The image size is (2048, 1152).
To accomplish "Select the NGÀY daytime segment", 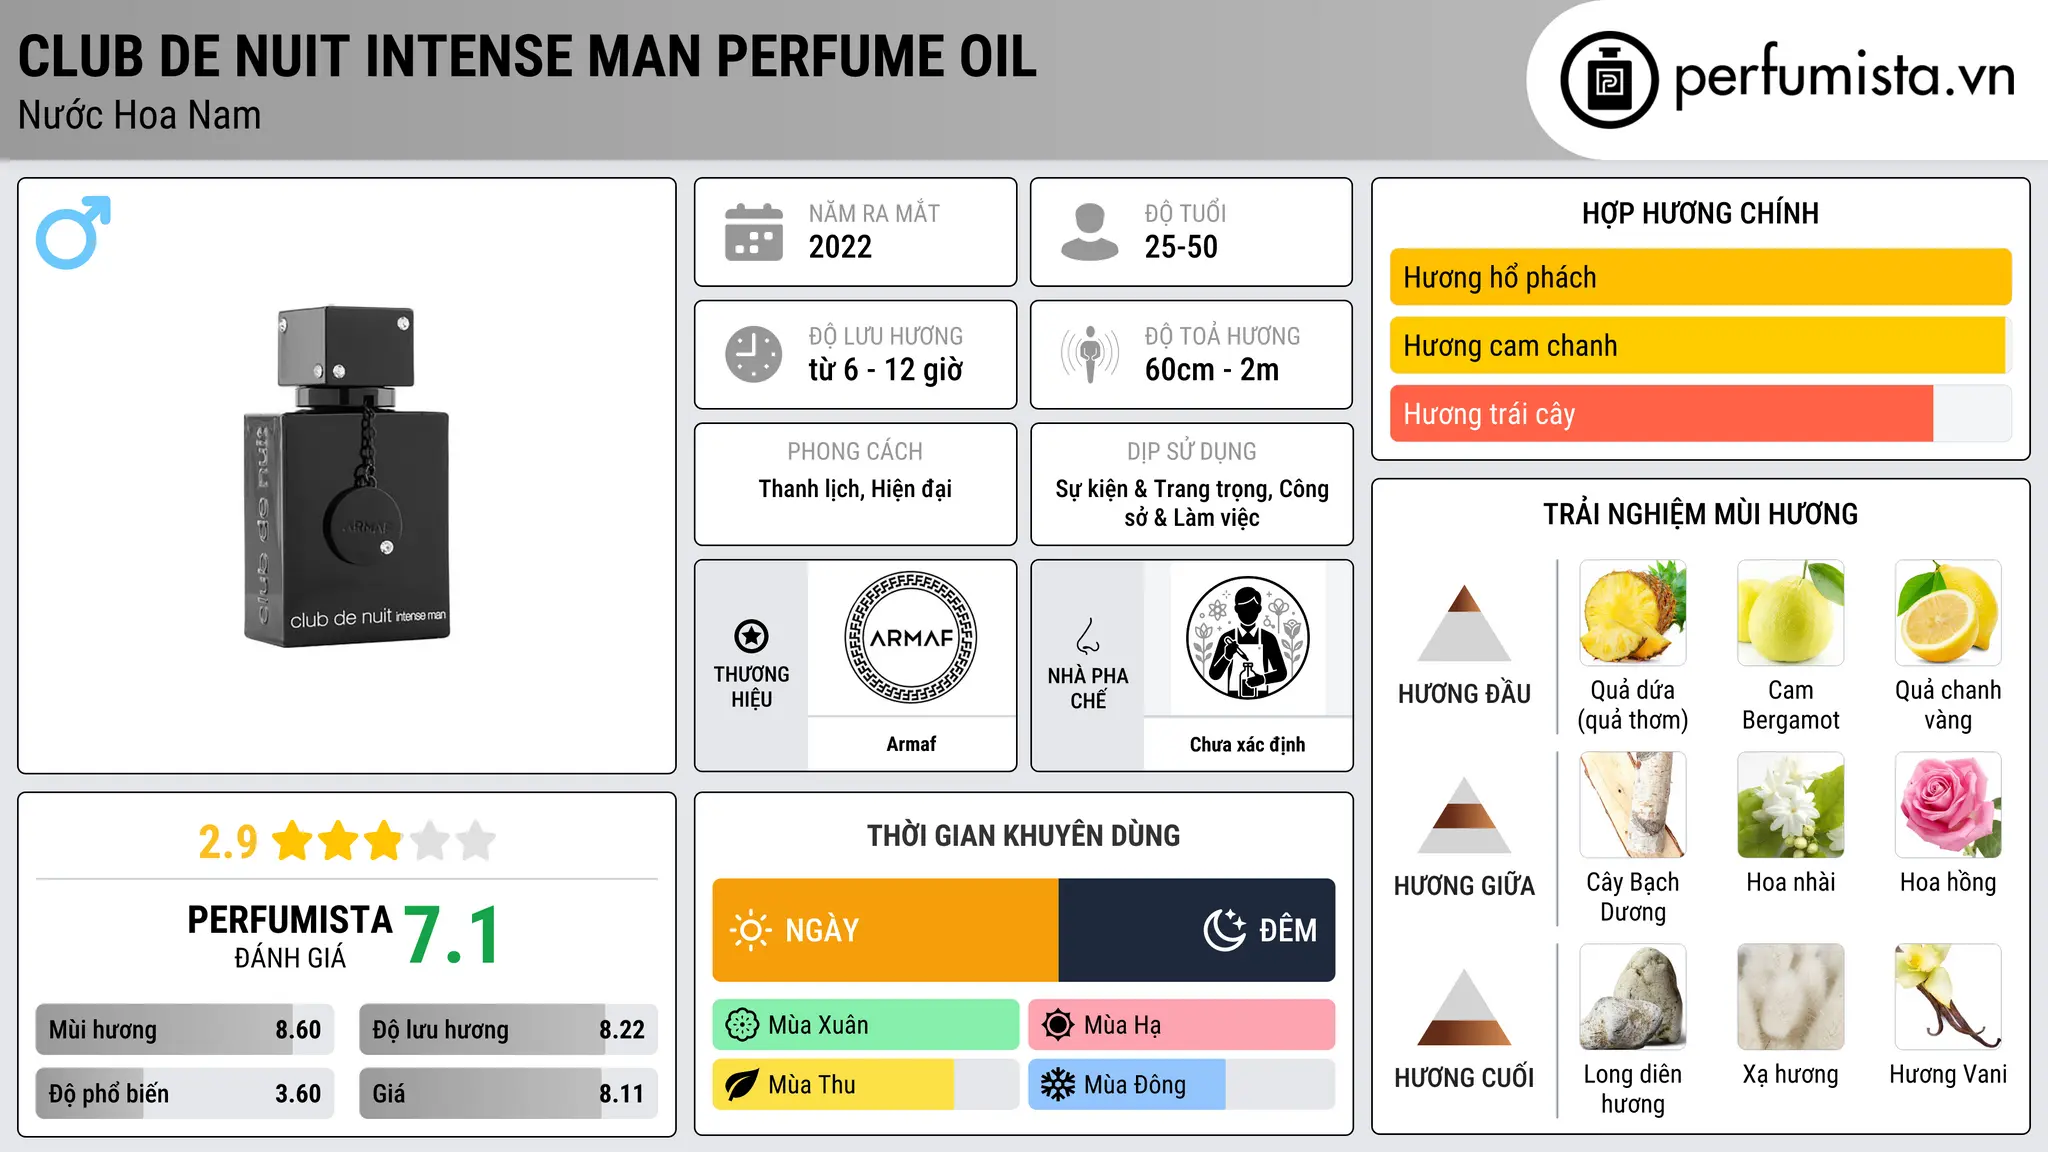I will [886, 930].
